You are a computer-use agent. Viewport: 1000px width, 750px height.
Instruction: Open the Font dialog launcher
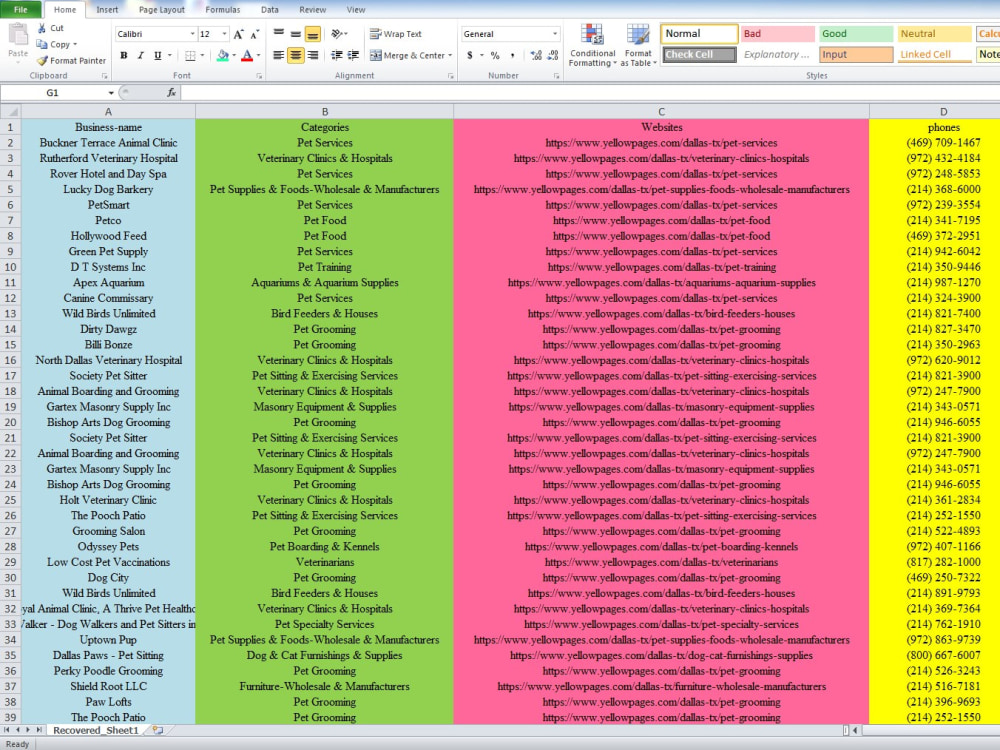pyautogui.click(x=259, y=76)
